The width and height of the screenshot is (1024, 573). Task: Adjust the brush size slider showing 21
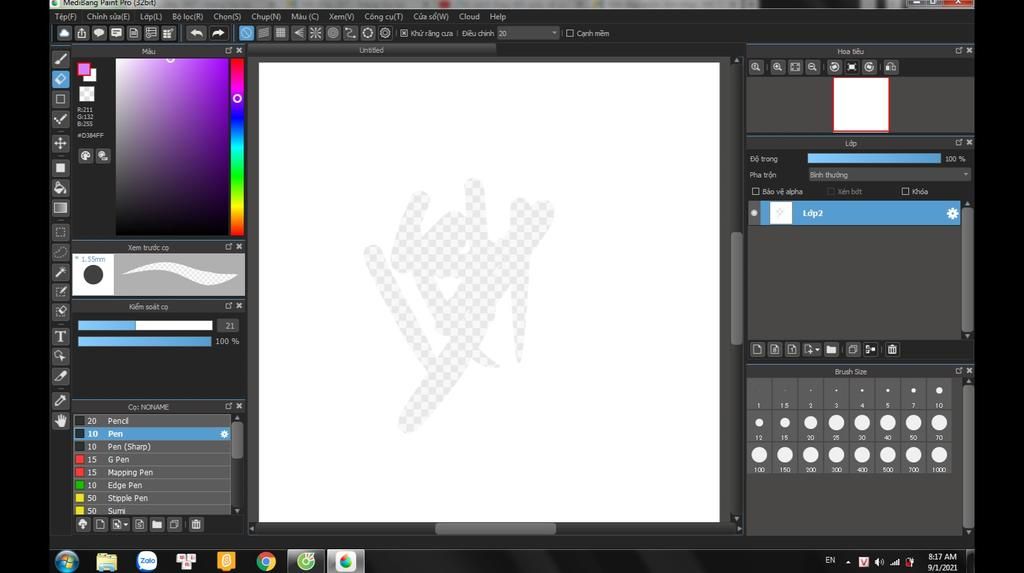145,325
